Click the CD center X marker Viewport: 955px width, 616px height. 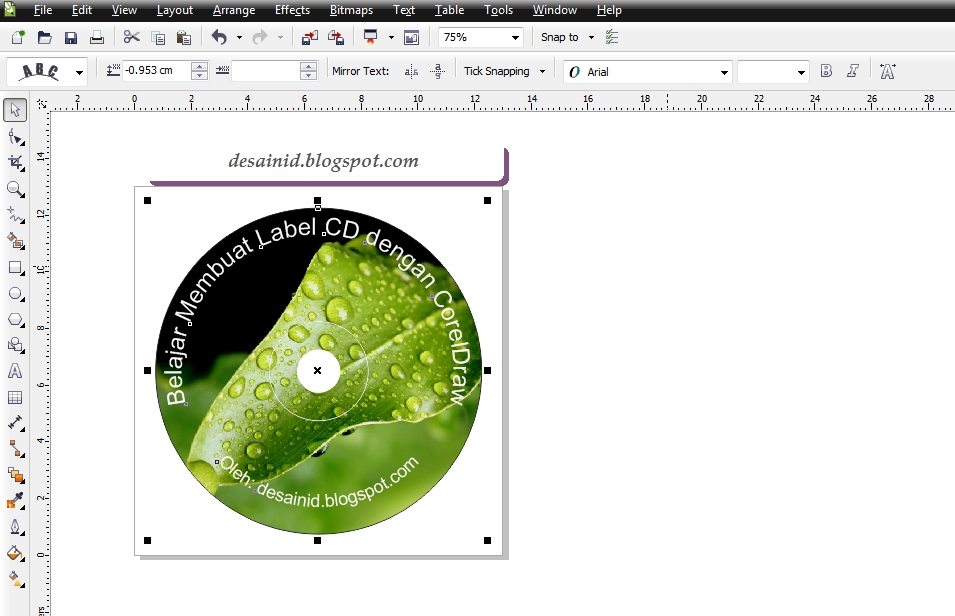317,370
